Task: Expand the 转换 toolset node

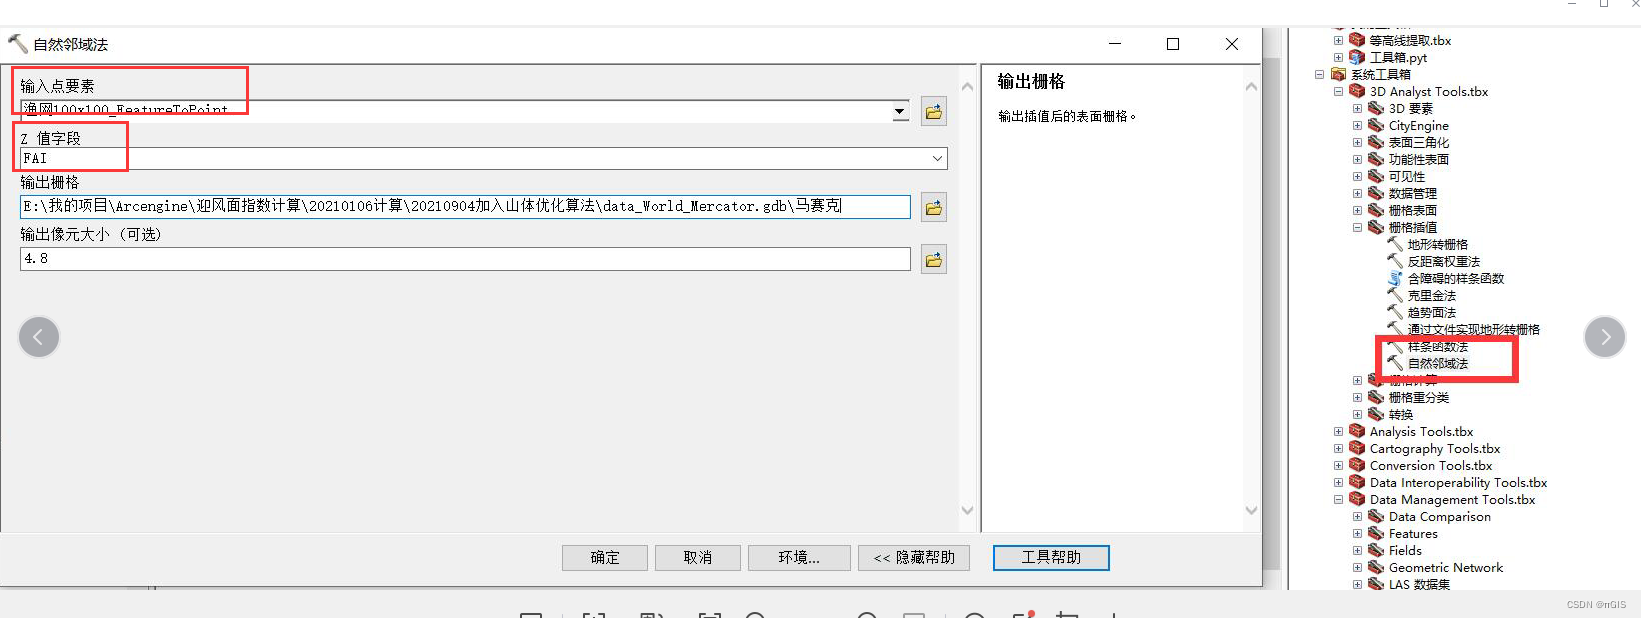Action: [1357, 415]
